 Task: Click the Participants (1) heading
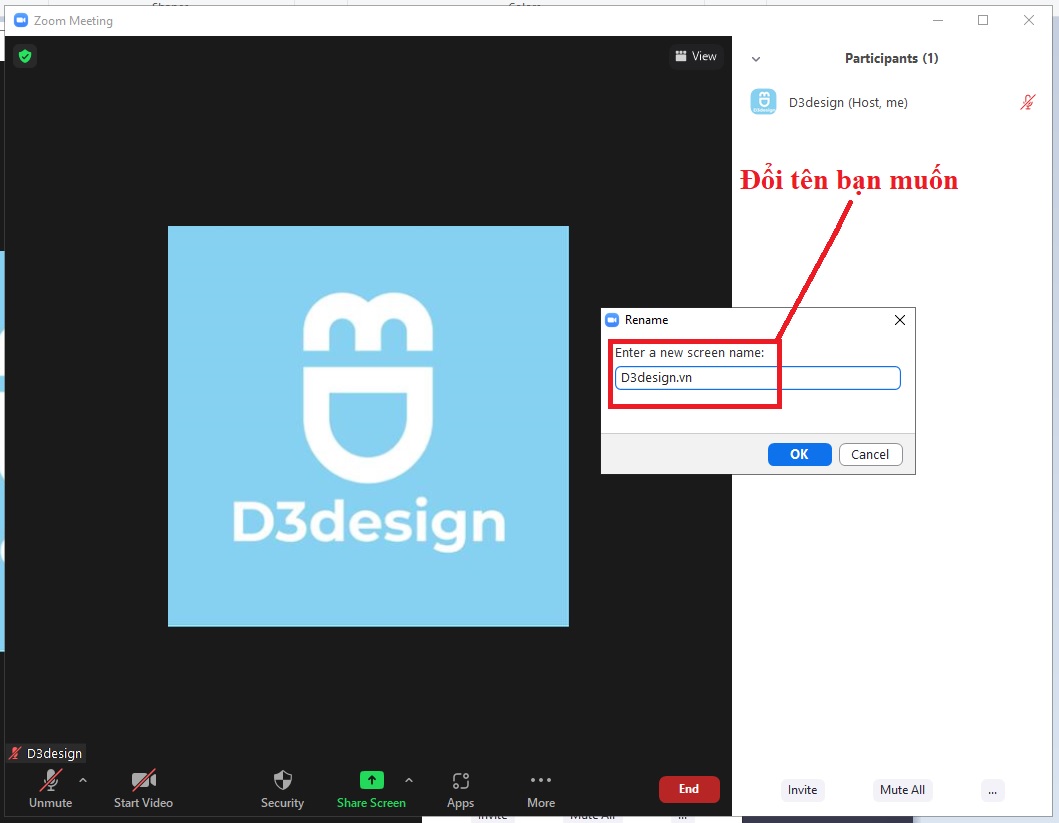[x=892, y=59]
